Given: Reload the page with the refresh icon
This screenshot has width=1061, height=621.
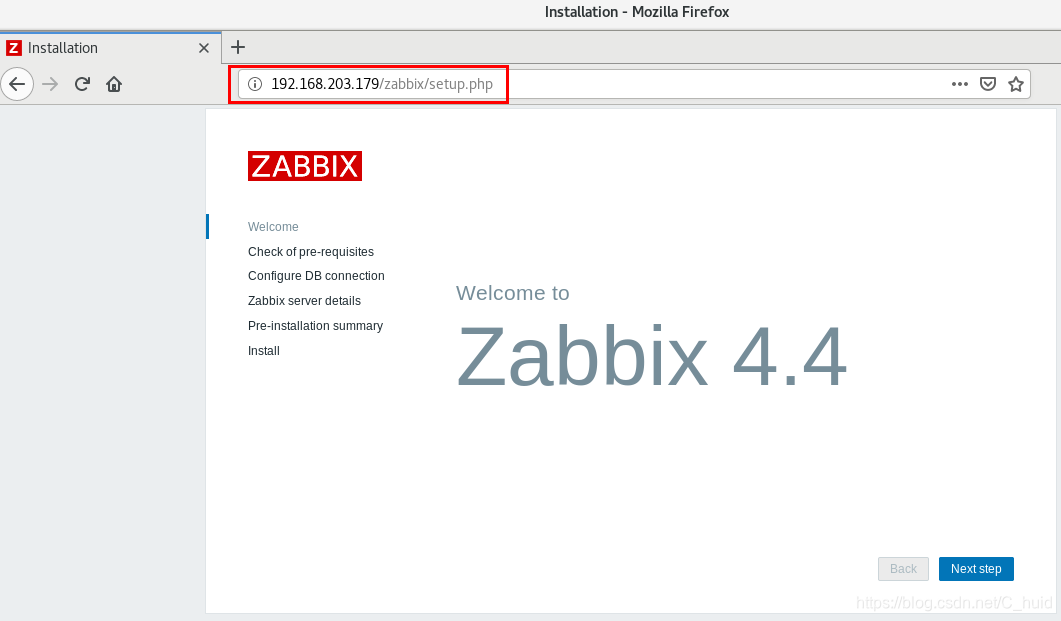Looking at the screenshot, I should (82, 84).
